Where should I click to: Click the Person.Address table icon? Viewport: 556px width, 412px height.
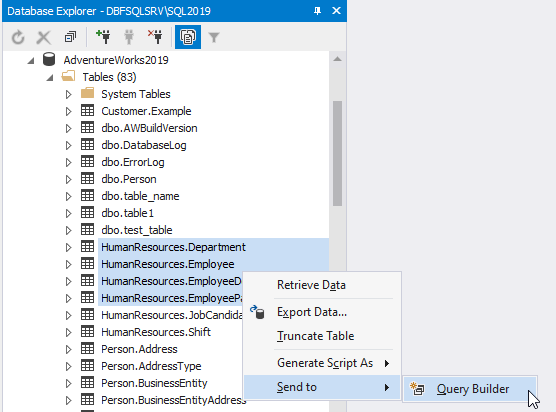(87, 349)
